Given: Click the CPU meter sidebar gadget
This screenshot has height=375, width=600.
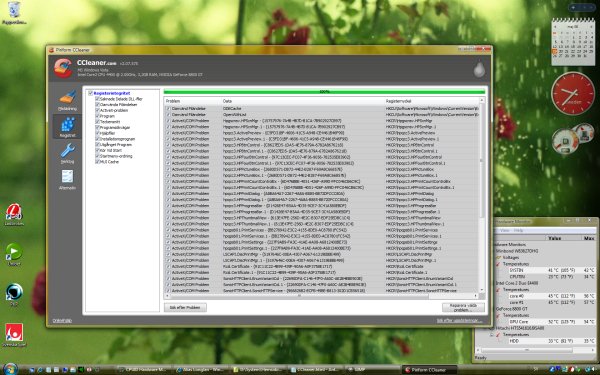Looking at the screenshot, I should point(572,139).
